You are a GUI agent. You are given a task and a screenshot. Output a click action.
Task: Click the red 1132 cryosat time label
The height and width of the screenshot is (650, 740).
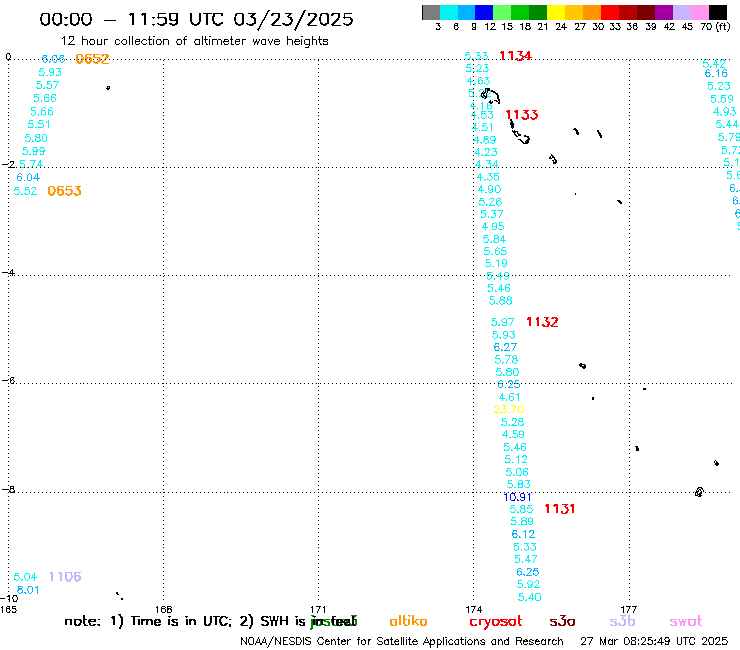pyautogui.click(x=542, y=322)
